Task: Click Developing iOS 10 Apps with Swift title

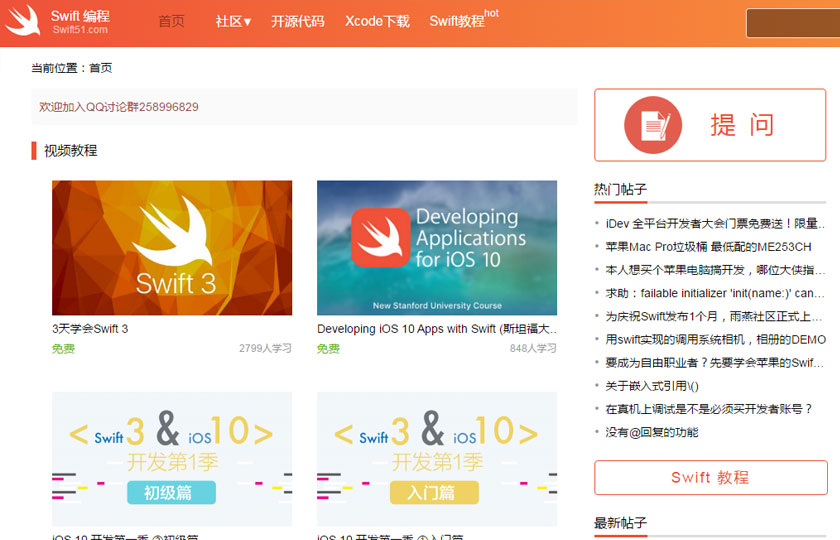Action: (x=437, y=329)
